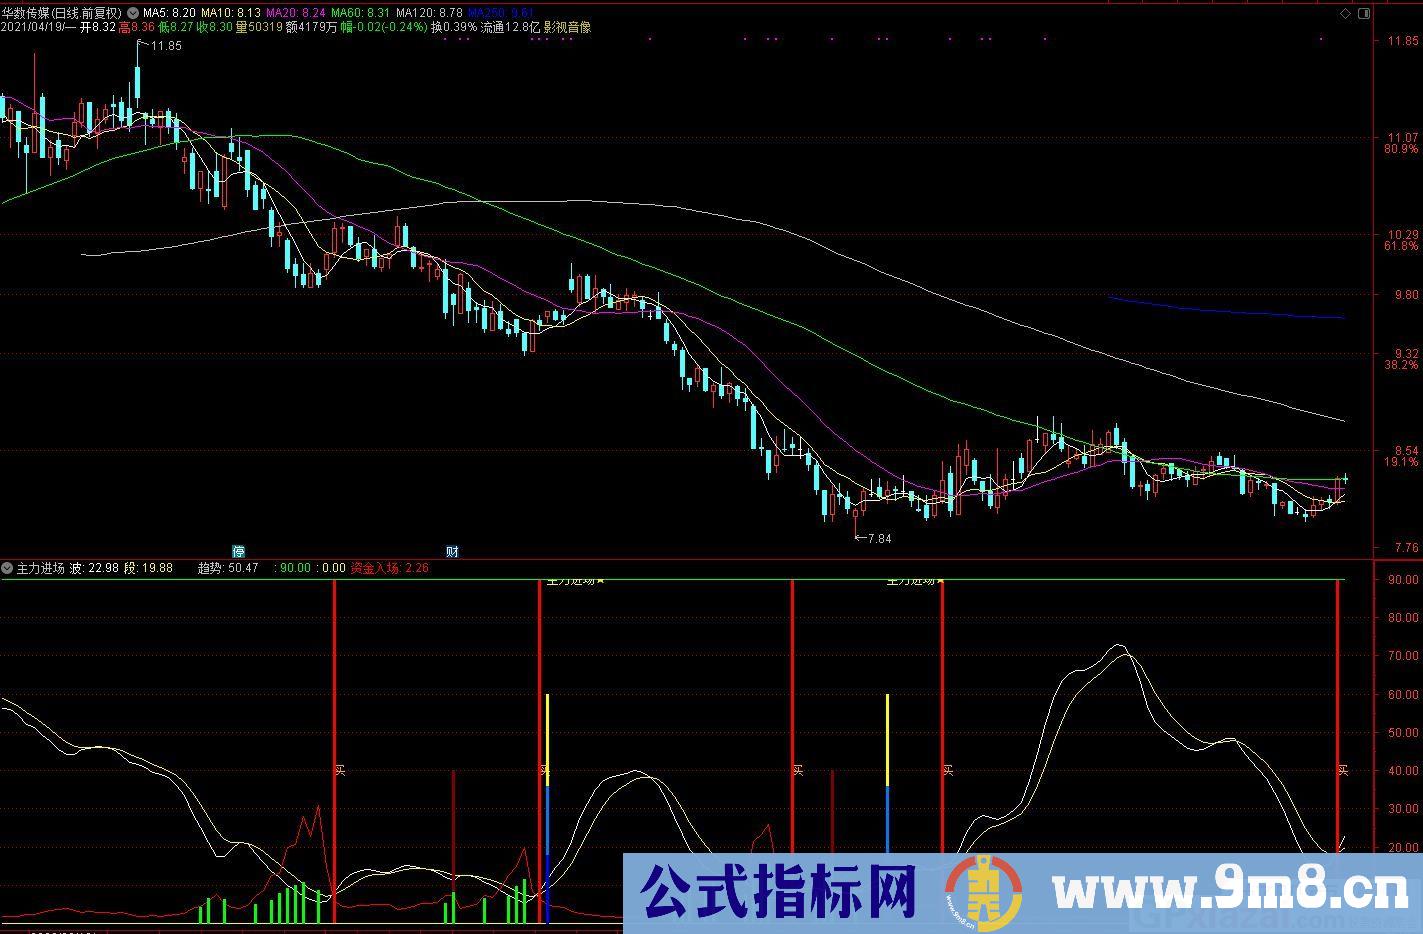
Task: Click the 11.85 high price annotation
Action: pos(167,46)
